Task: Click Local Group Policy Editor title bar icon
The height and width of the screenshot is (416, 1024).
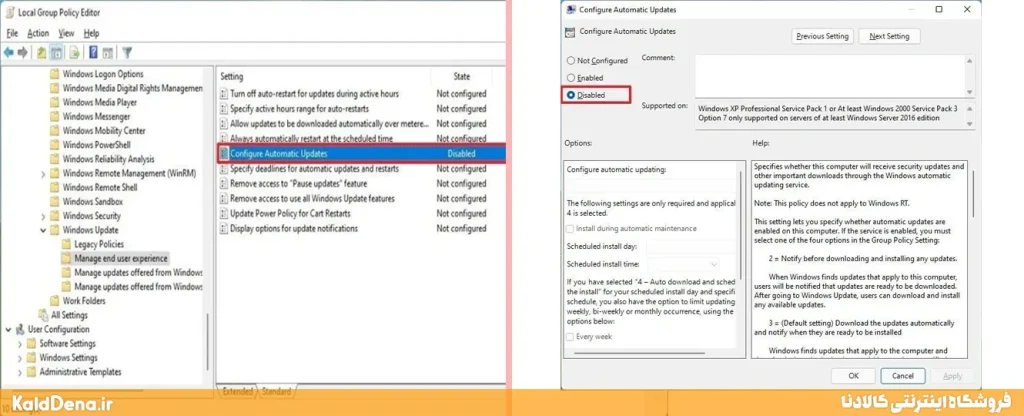Action: [x=8, y=12]
